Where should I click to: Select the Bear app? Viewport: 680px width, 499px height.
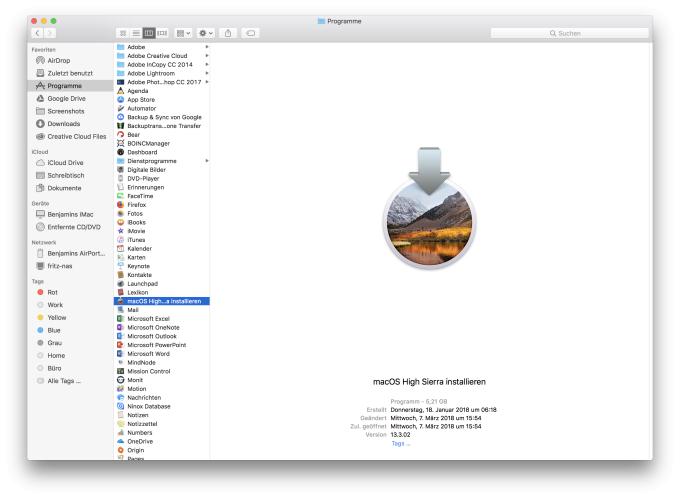(x=162, y=134)
